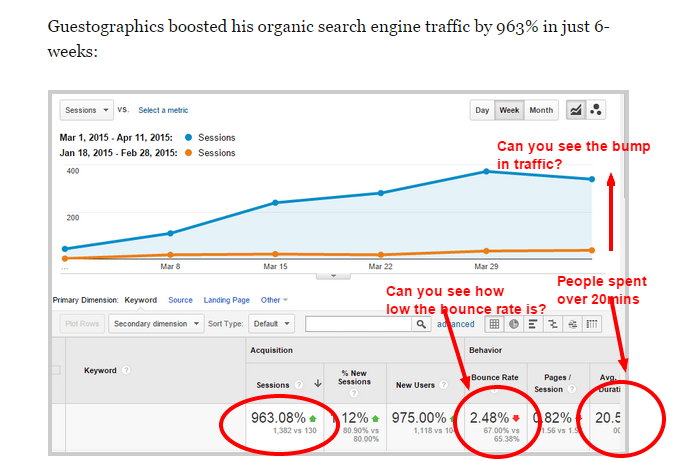
Task: Select Source as primary dimension
Action: coord(180,300)
